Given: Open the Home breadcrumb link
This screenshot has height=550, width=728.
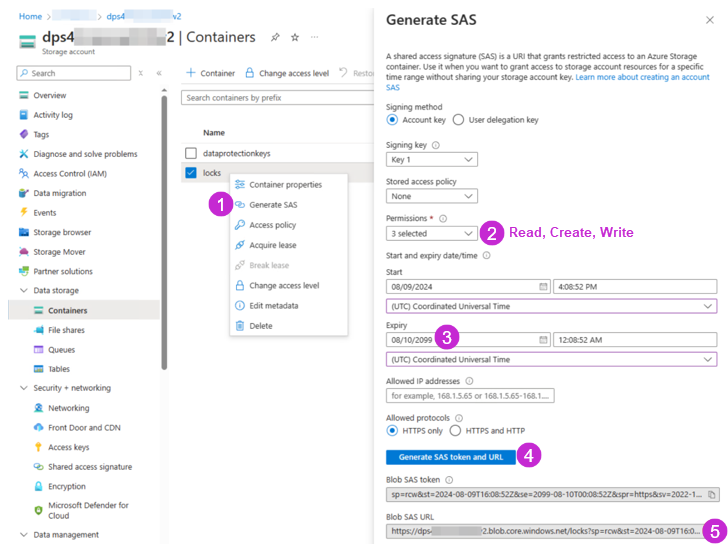Looking at the screenshot, I should (x=30, y=16).
